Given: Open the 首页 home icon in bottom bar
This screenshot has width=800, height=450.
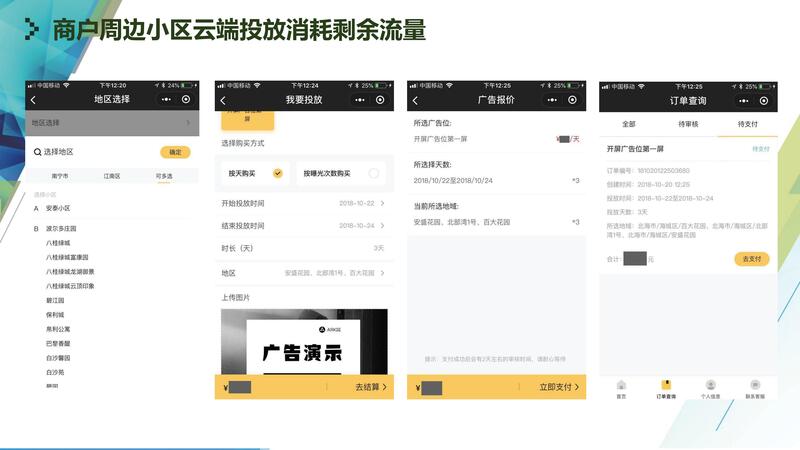Looking at the screenshot, I should [621, 388].
